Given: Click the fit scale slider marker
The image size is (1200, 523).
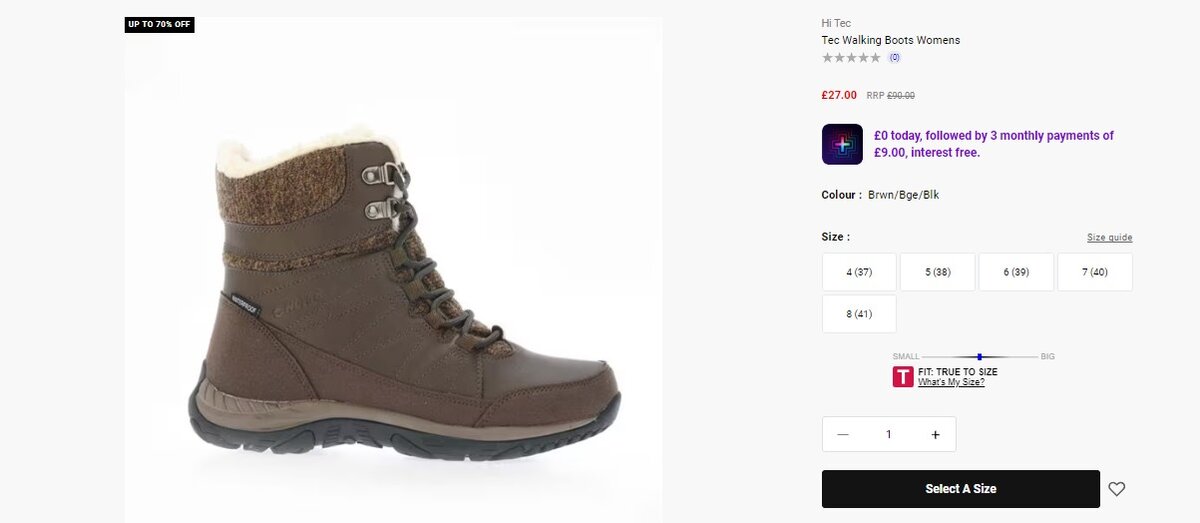Looking at the screenshot, I should (x=980, y=356).
